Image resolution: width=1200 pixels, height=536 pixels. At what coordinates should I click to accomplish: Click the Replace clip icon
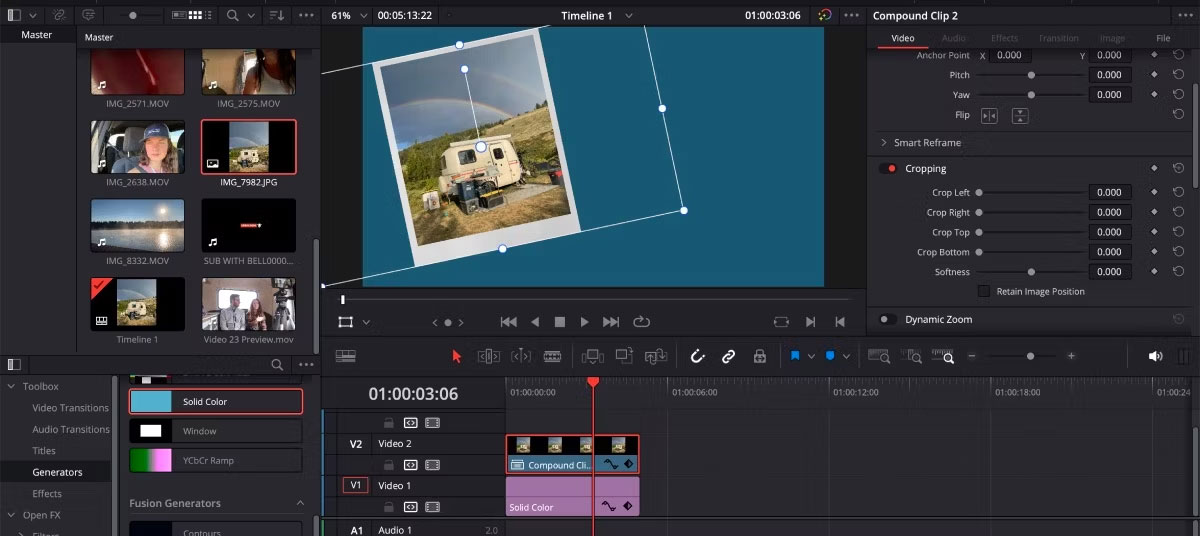(656, 356)
